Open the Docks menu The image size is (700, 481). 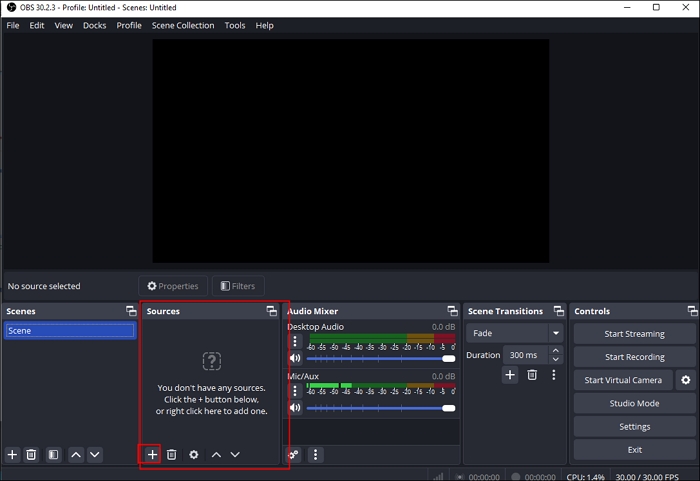tap(94, 25)
